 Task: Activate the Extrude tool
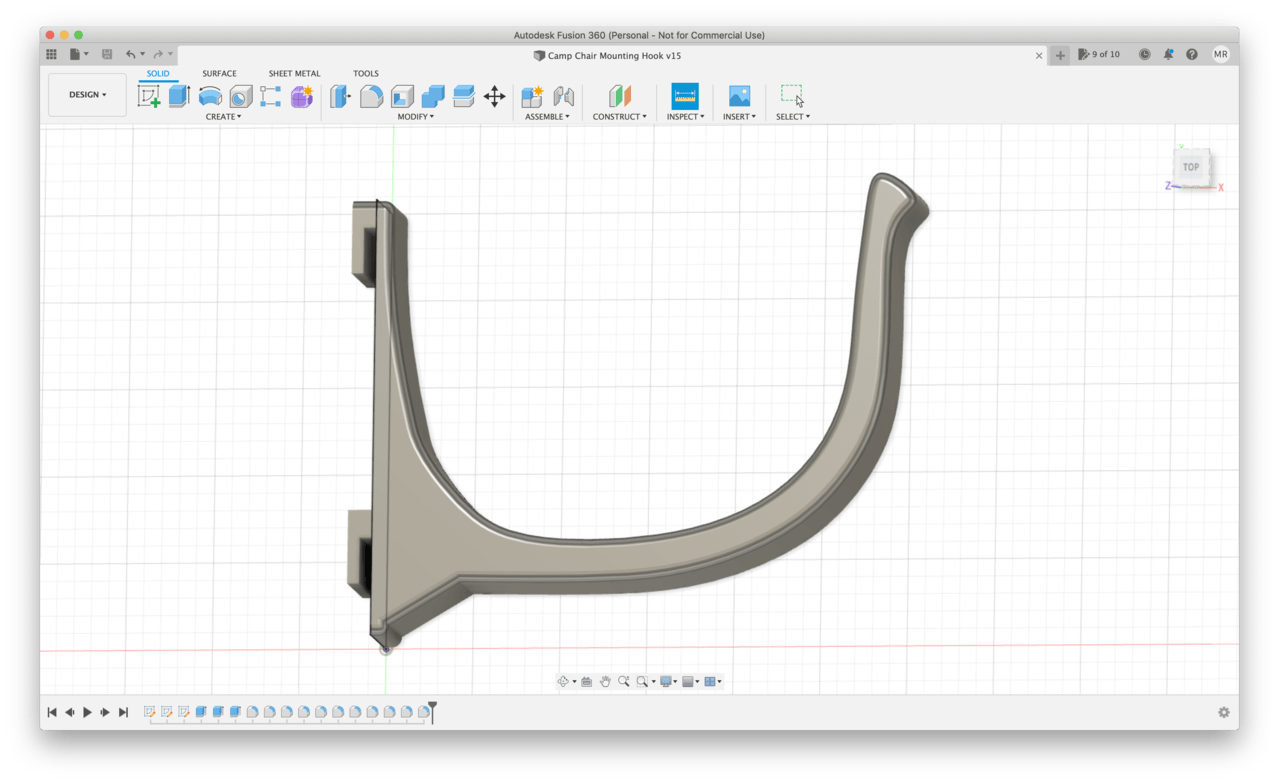coord(179,96)
